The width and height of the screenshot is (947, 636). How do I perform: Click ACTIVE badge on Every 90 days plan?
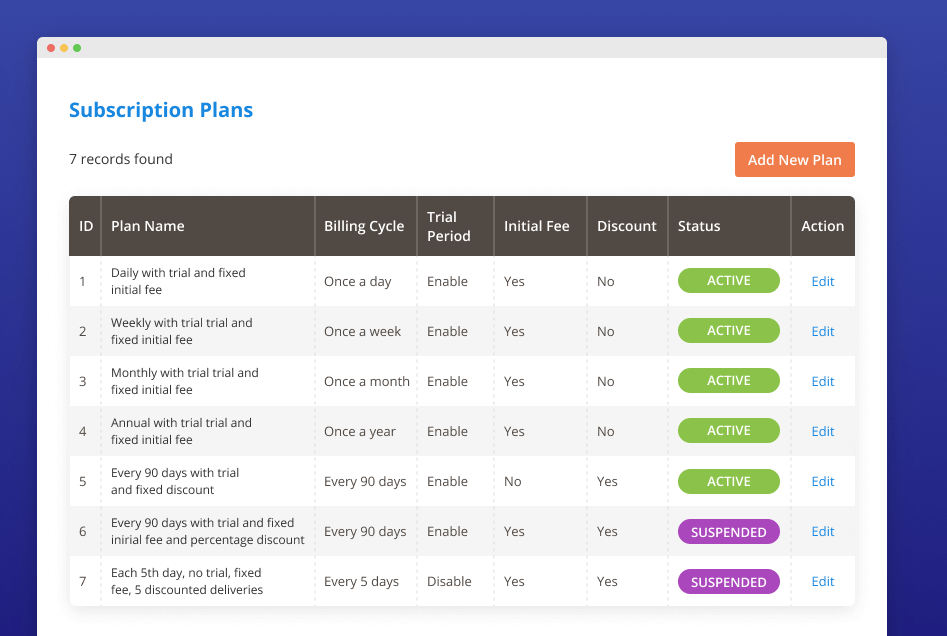coord(728,481)
